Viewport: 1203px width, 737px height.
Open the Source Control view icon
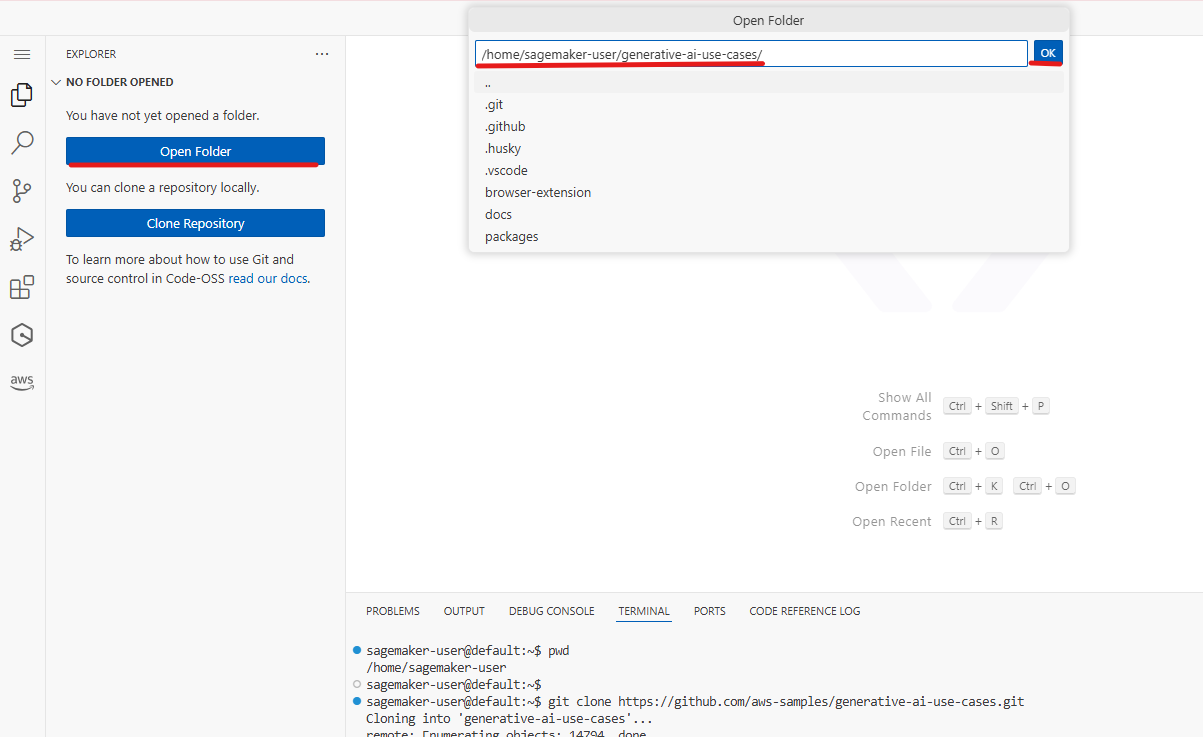pyautogui.click(x=22, y=191)
